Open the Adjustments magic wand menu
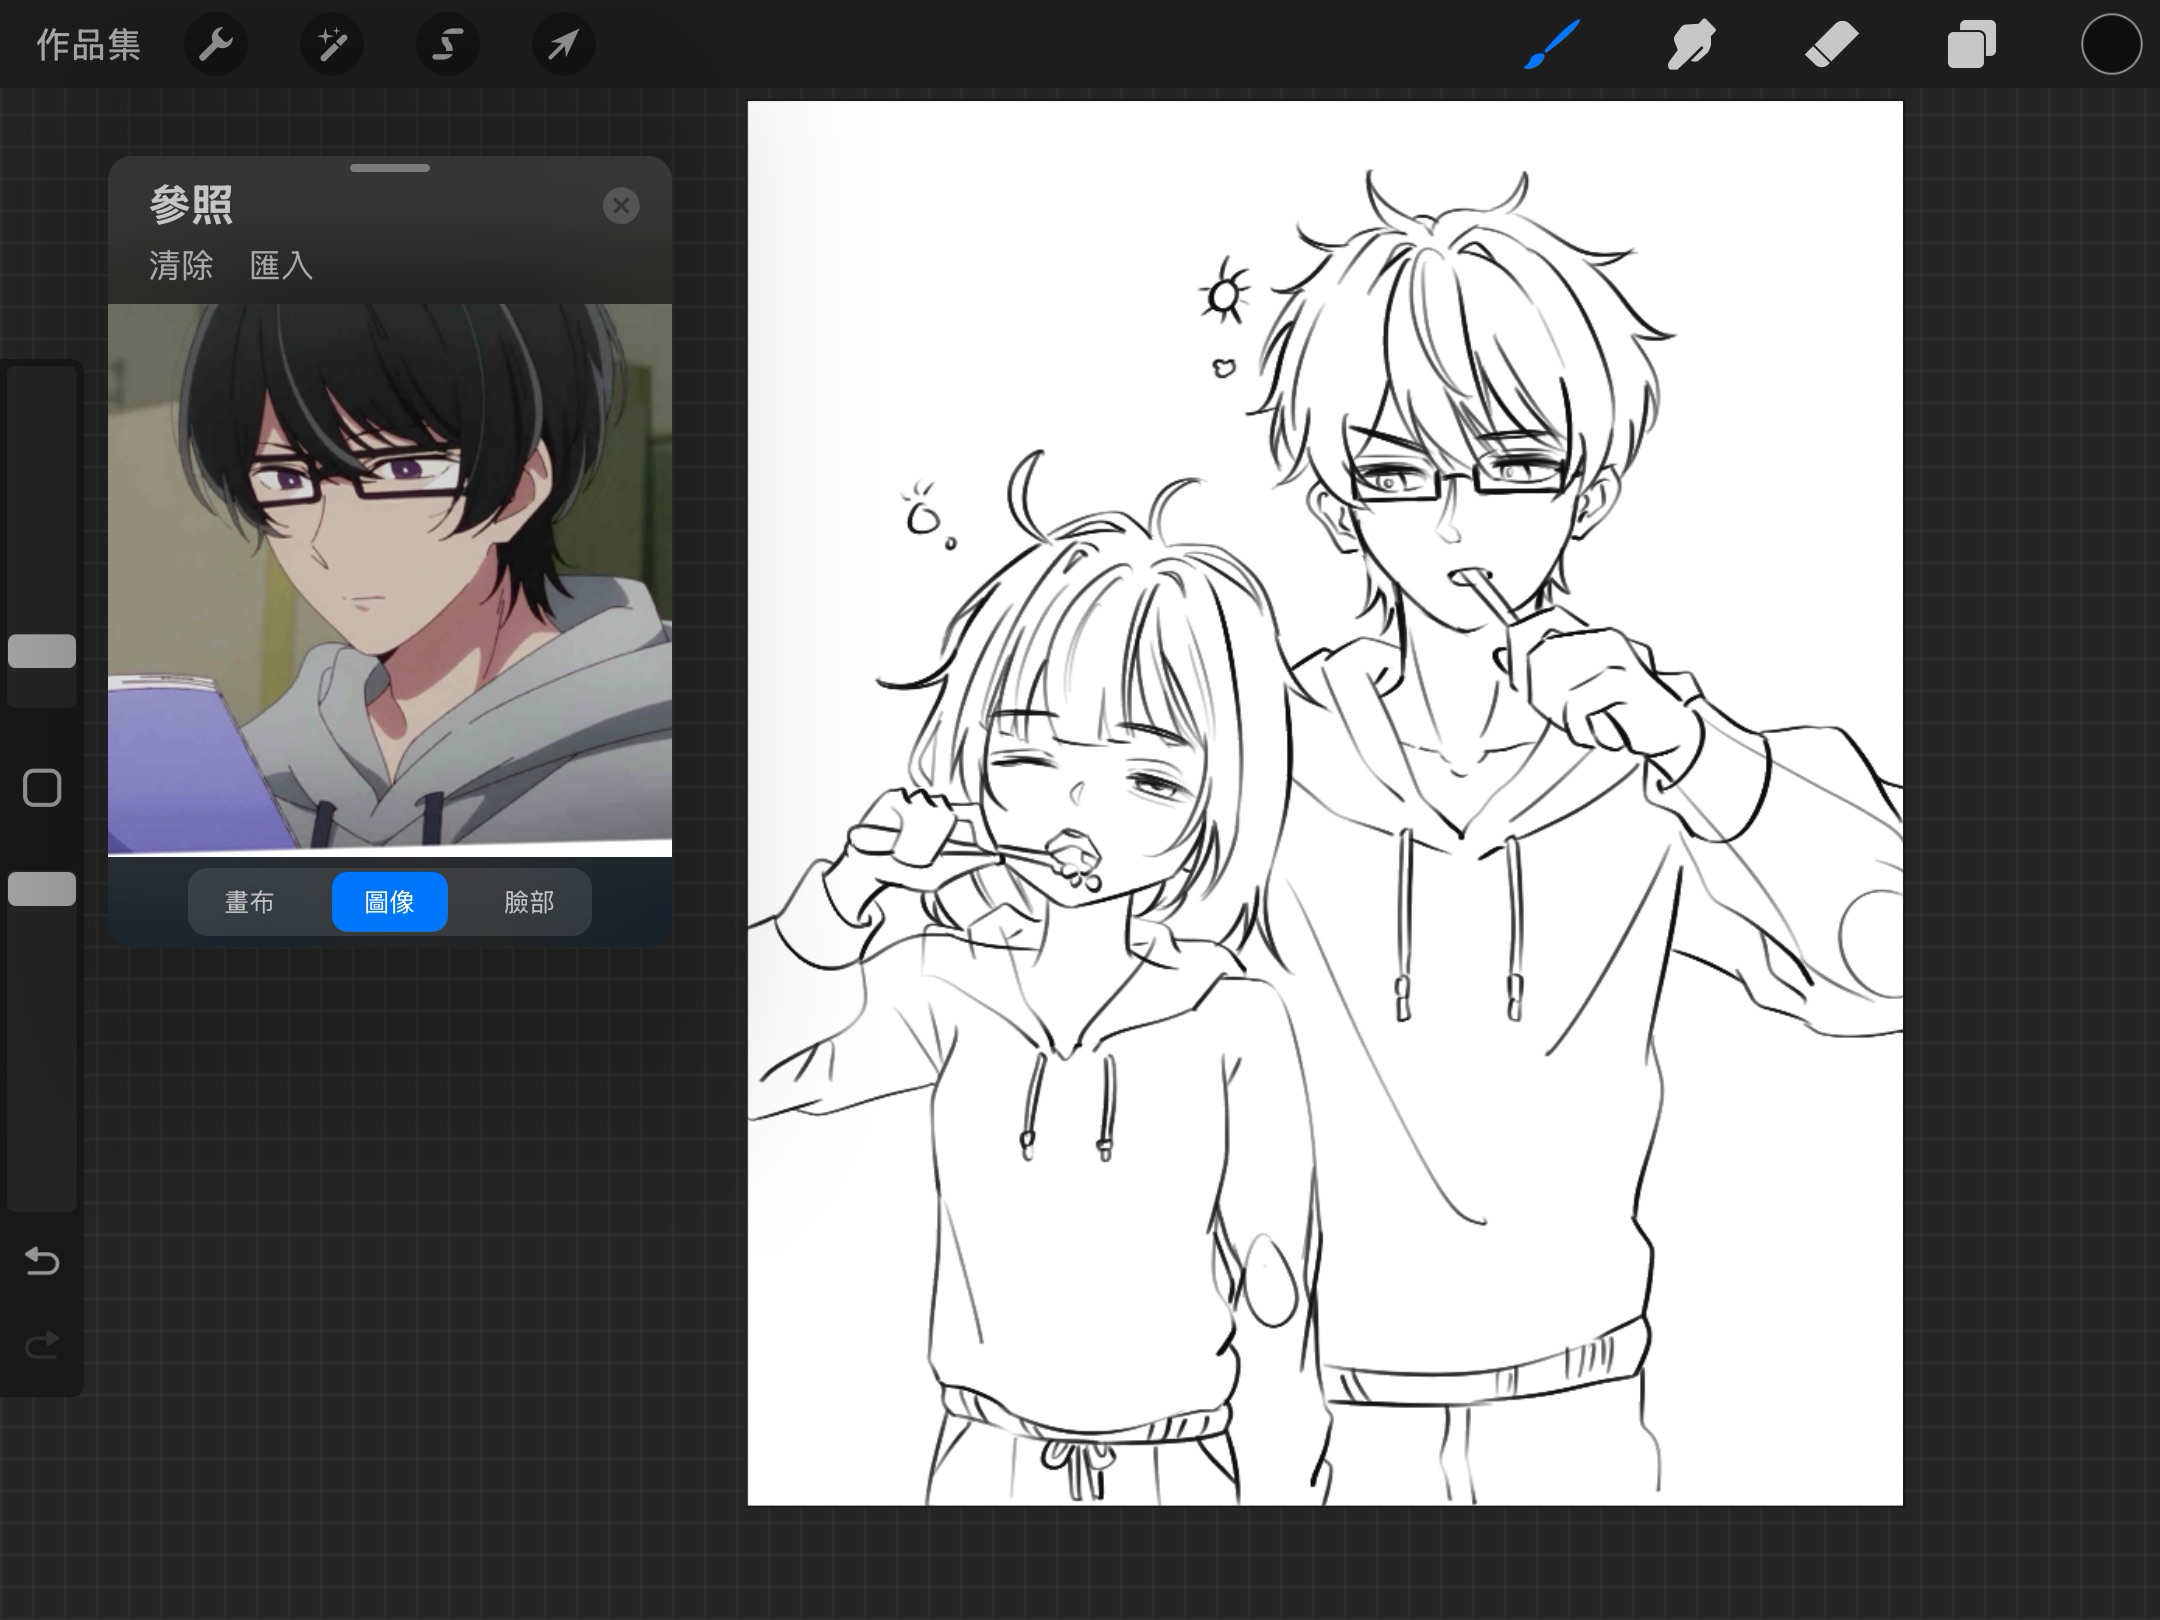Image resolution: width=2160 pixels, height=1620 pixels. pos(332,45)
